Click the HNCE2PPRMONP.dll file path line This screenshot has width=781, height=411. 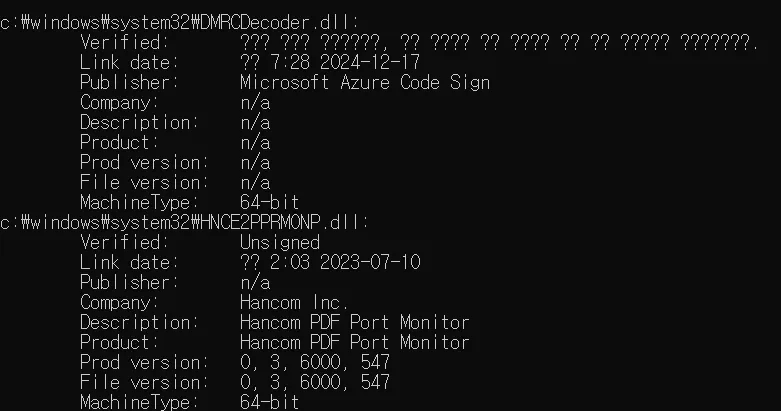[x=184, y=223]
